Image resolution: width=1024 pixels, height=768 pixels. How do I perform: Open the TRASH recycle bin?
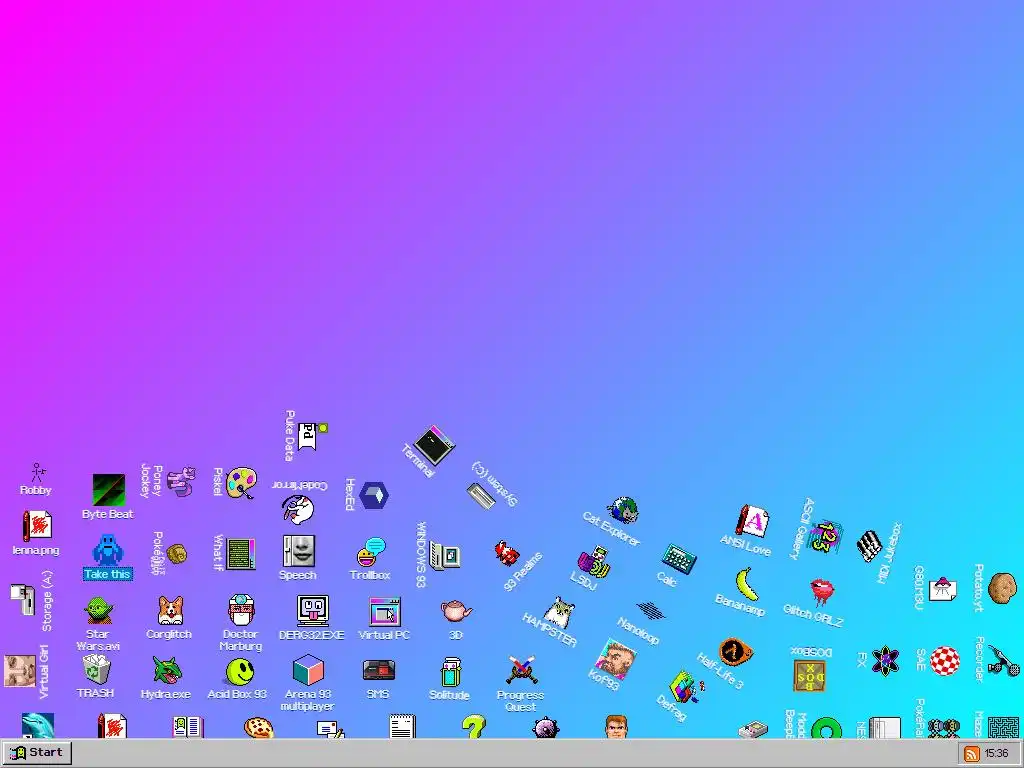96,670
